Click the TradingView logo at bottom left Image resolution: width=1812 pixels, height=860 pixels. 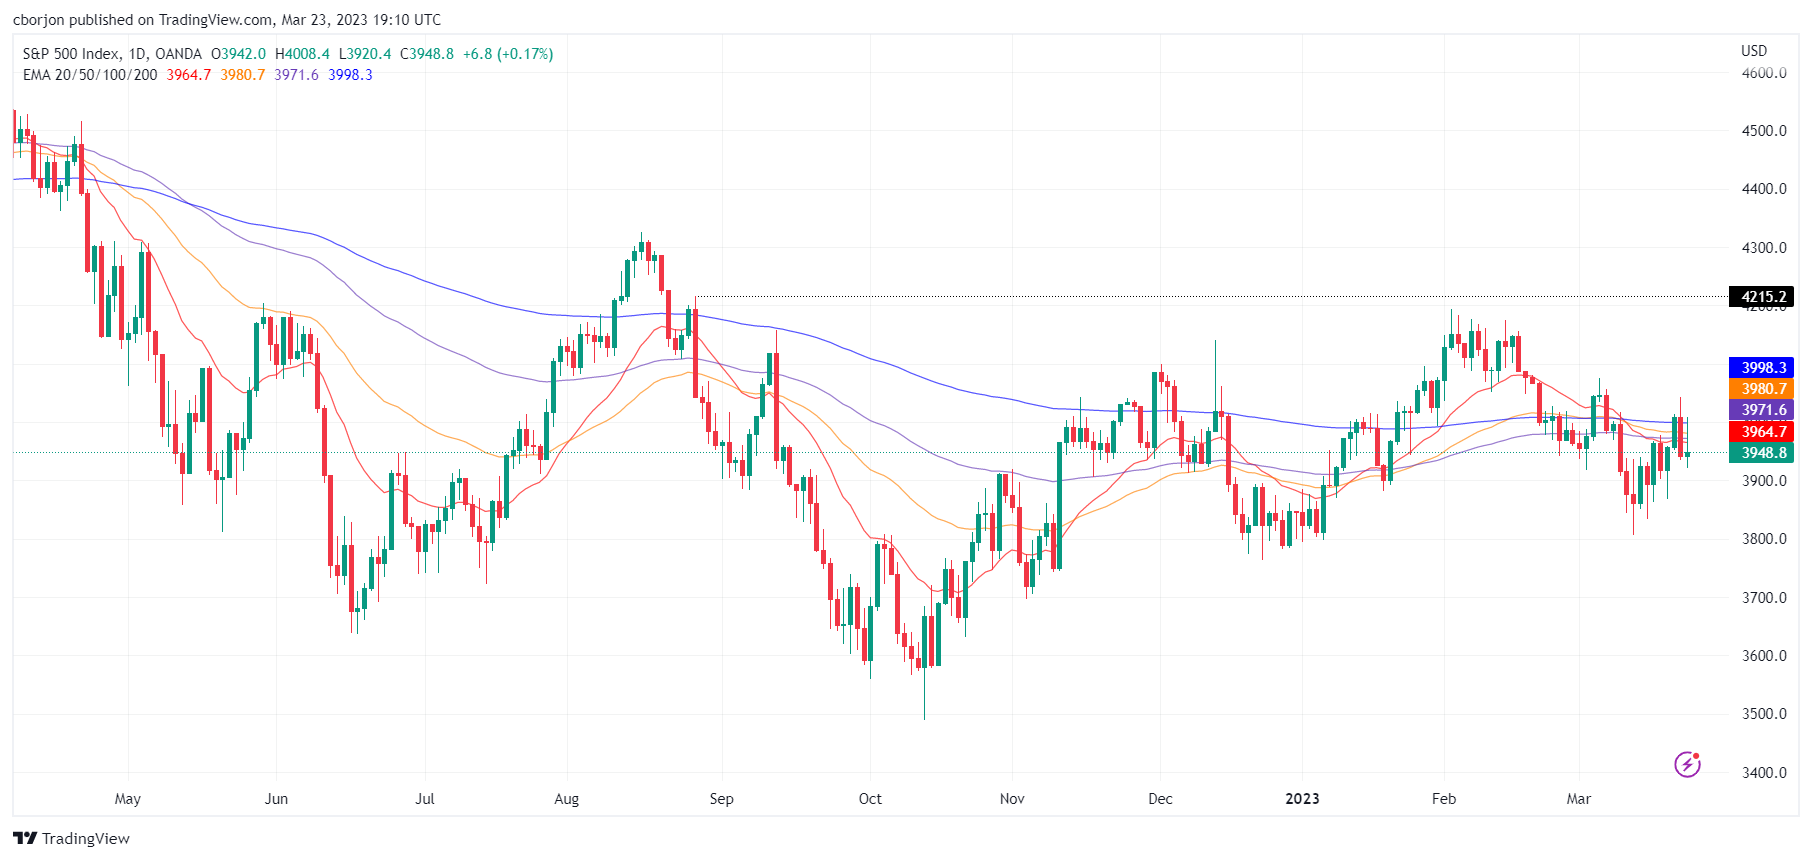(71, 838)
